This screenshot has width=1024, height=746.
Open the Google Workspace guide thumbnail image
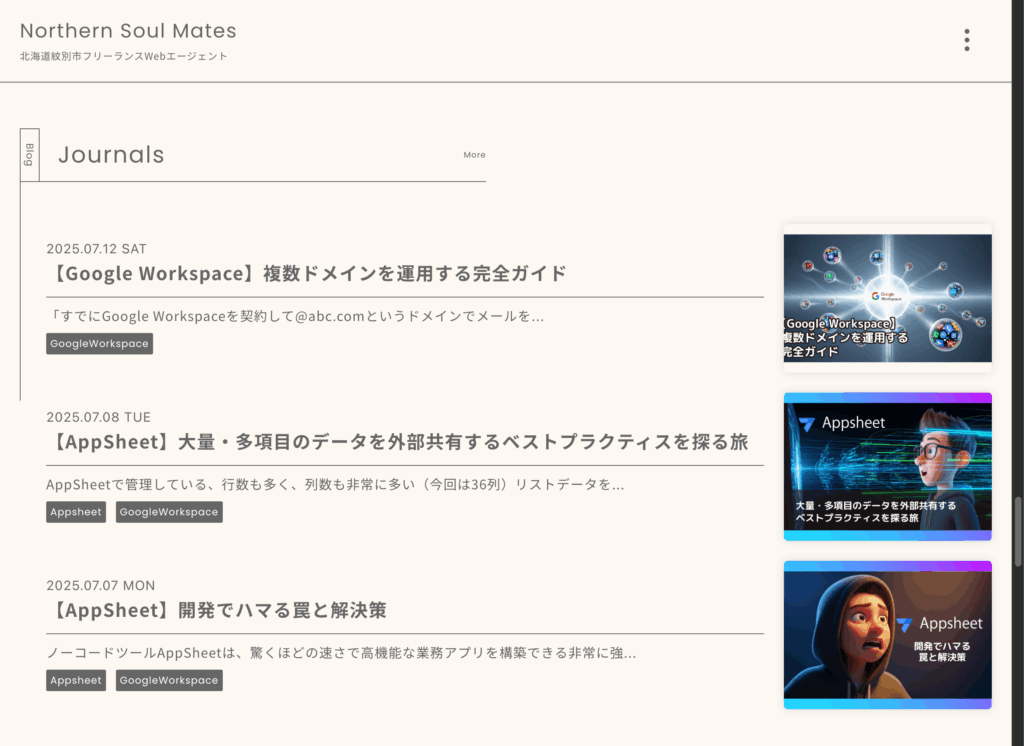[888, 299]
